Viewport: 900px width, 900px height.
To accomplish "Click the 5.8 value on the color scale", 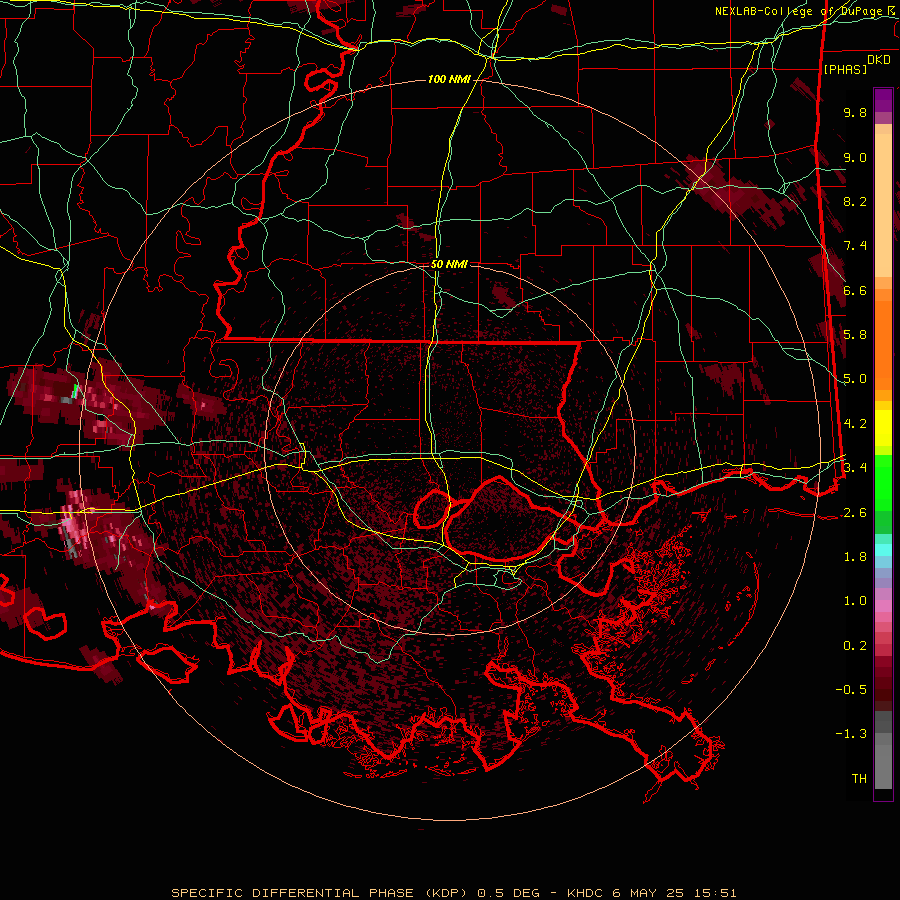I will tap(855, 335).
